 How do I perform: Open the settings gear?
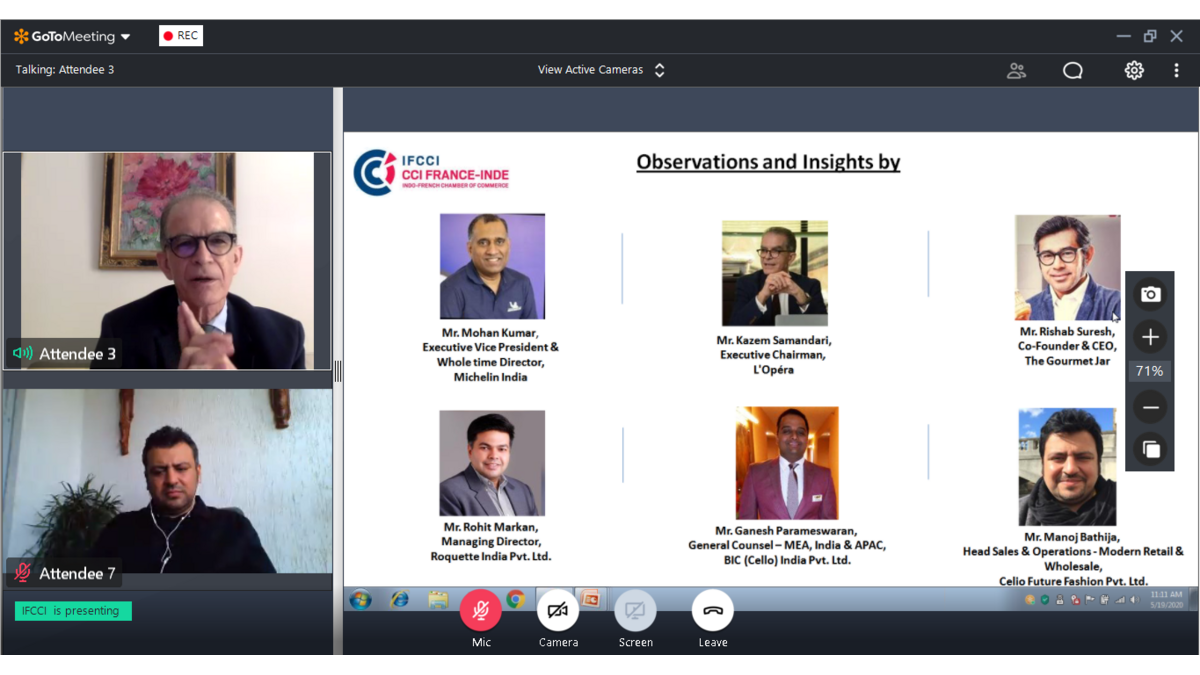coord(1133,70)
